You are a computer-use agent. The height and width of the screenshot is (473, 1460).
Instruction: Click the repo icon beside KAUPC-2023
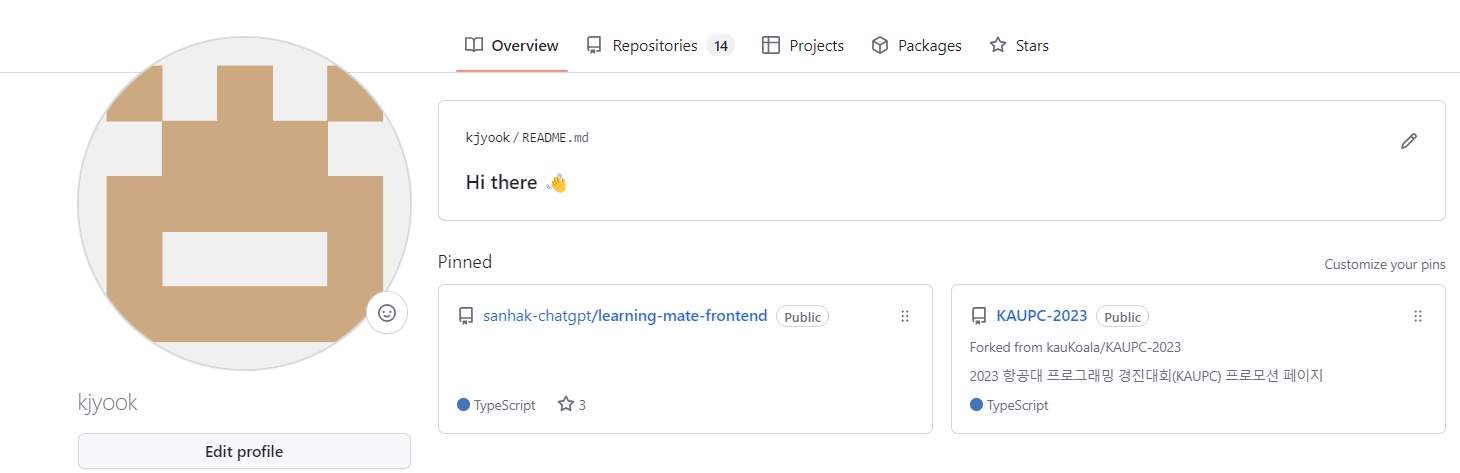pyautogui.click(x=979, y=316)
